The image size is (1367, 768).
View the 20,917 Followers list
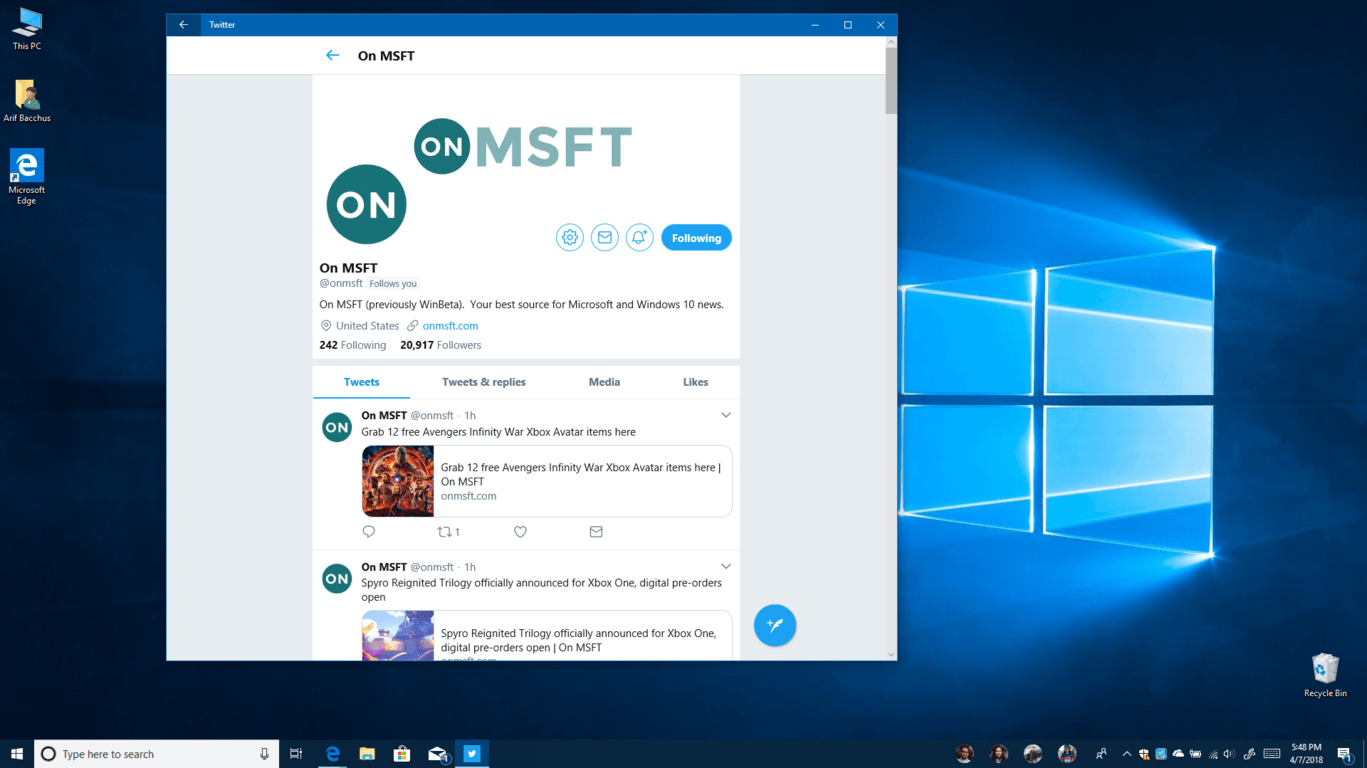[x=441, y=345]
